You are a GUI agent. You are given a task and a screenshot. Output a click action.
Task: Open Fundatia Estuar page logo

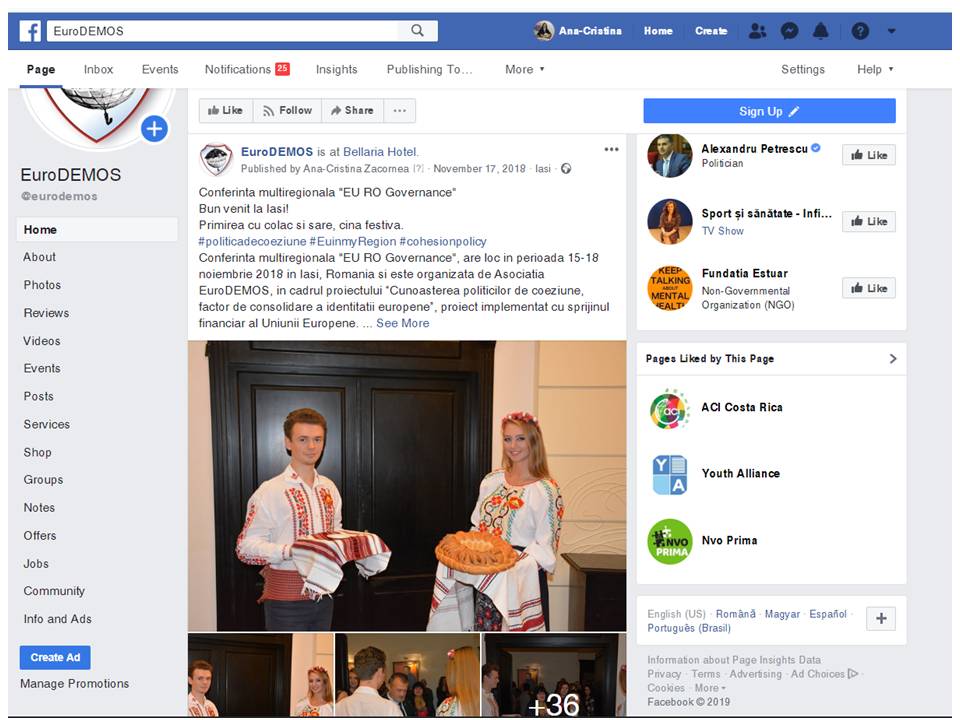point(670,288)
